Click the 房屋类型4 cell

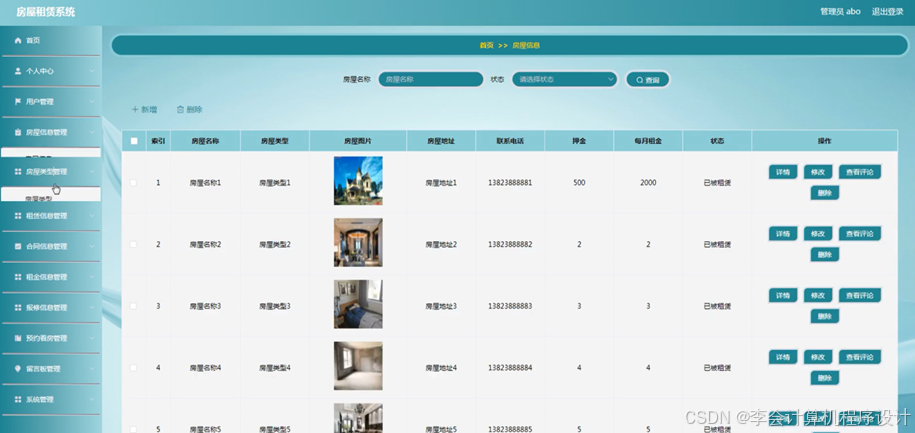275,368
